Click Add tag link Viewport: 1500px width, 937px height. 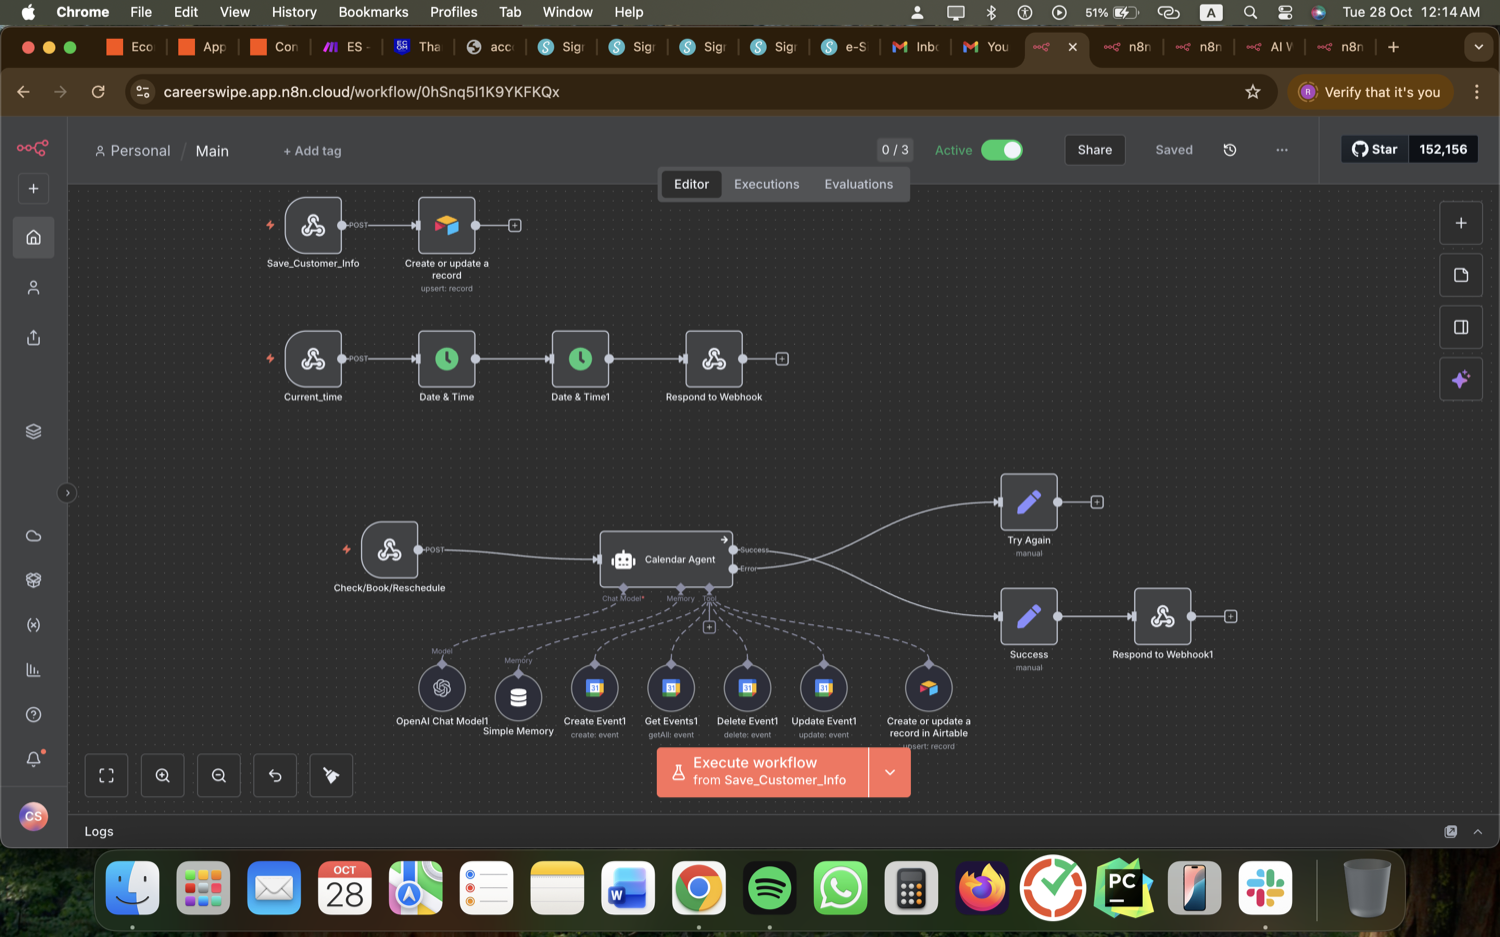pyautogui.click(x=312, y=151)
